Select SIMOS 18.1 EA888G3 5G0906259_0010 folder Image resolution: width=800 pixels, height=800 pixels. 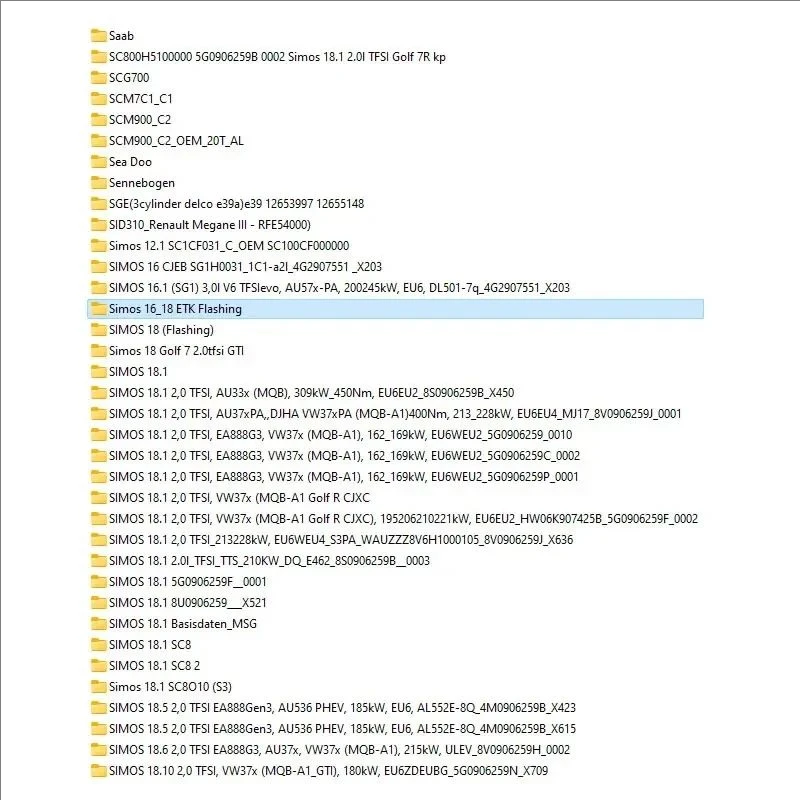tap(341, 435)
